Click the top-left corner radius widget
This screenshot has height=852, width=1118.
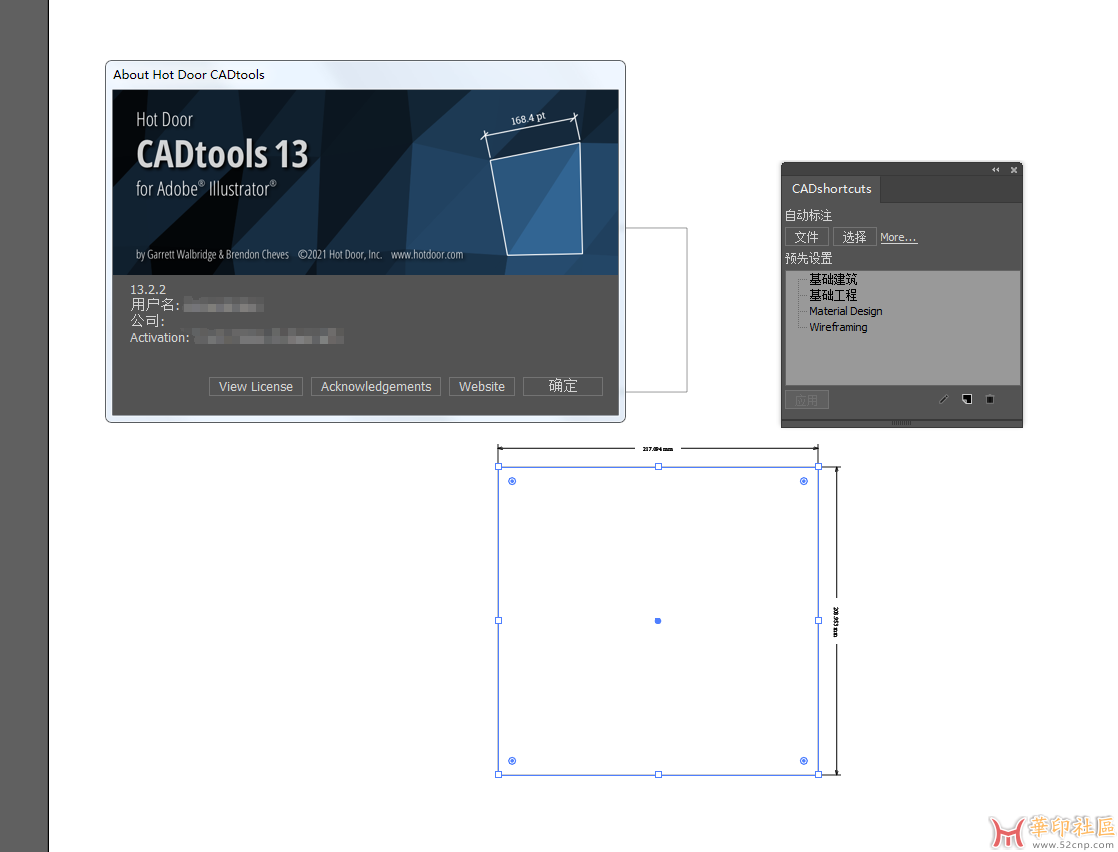coord(512,481)
